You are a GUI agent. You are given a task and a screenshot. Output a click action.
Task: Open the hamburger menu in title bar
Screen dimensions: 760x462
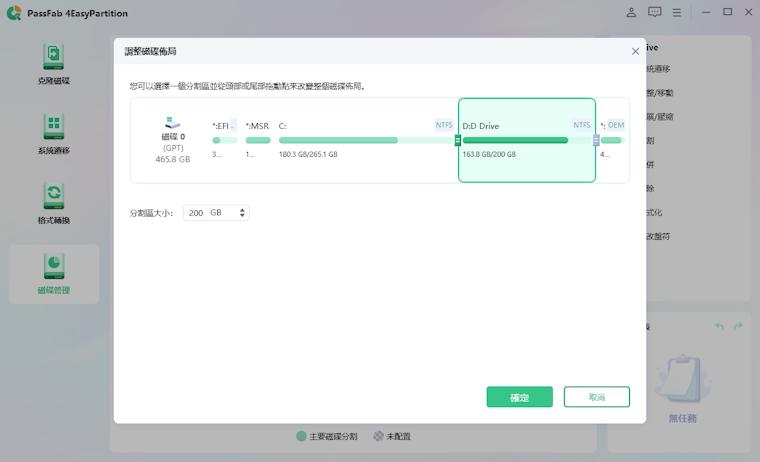coord(677,13)
